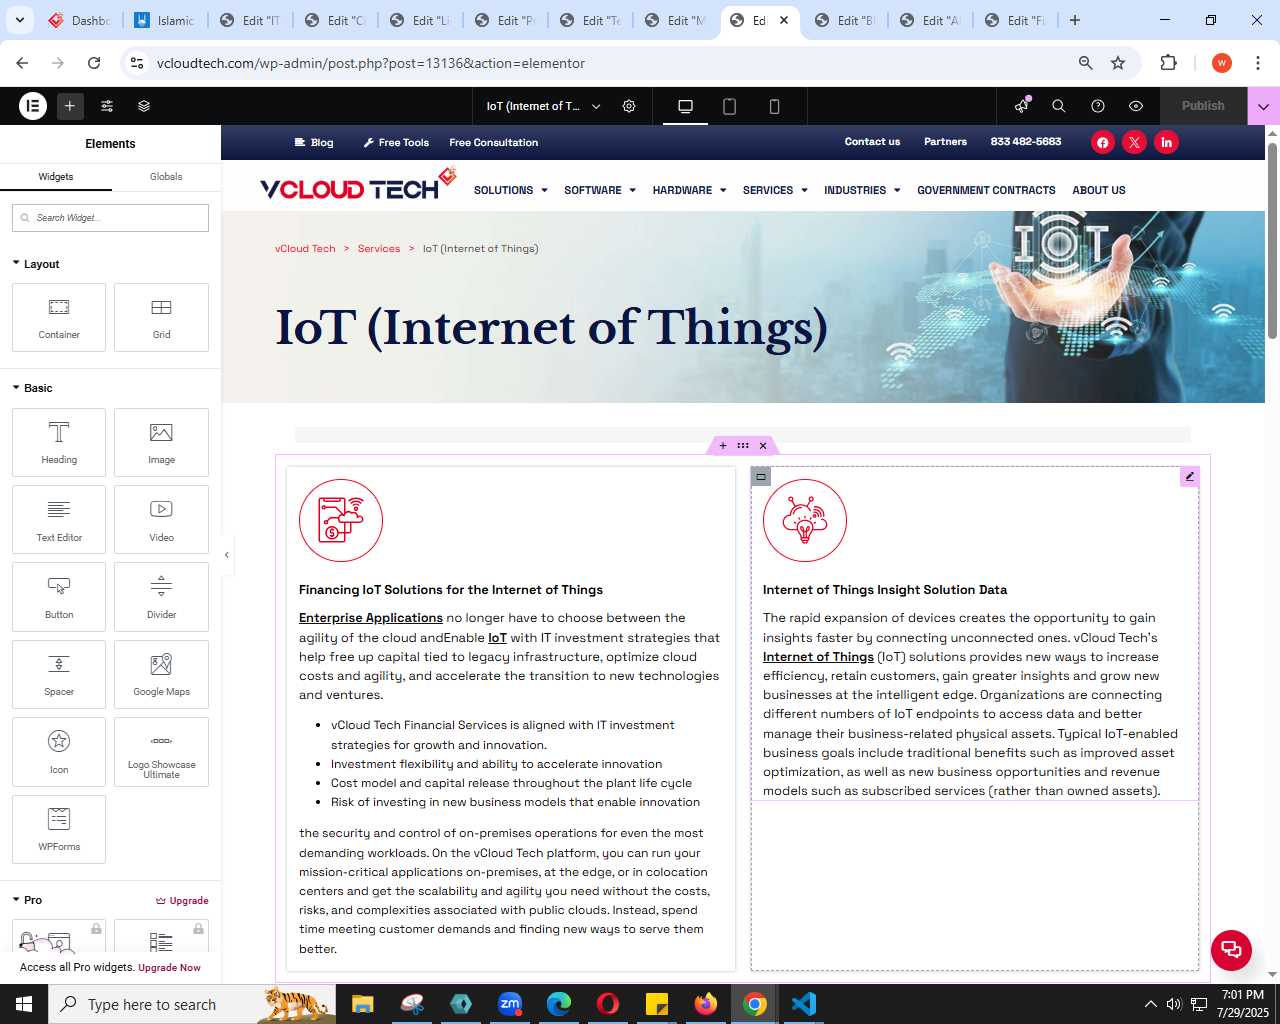1280x1024 pixels.
Task: Select the WPForms widget
Action: (59, 829)
